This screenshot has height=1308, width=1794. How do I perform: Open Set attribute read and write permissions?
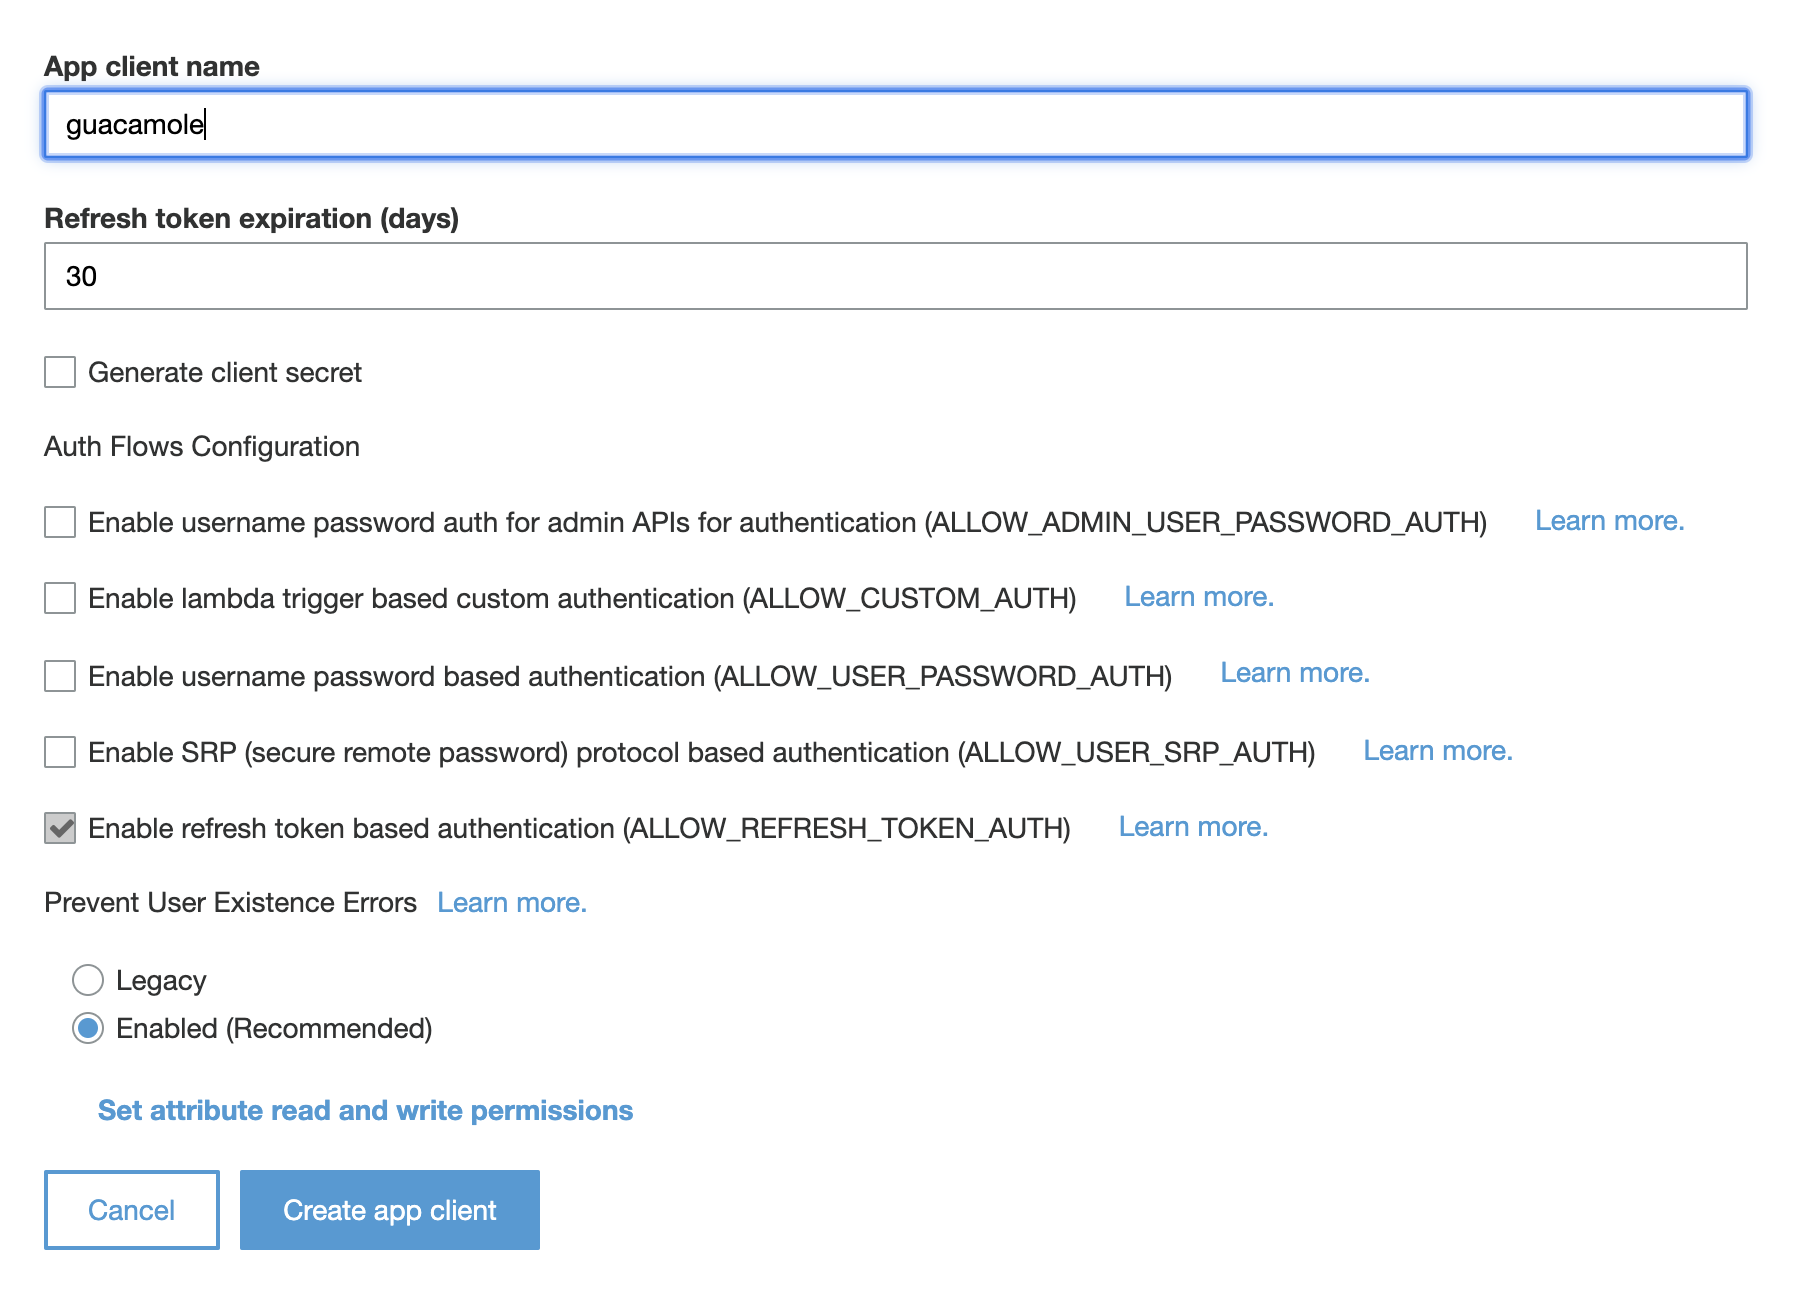coord(365,1111)
